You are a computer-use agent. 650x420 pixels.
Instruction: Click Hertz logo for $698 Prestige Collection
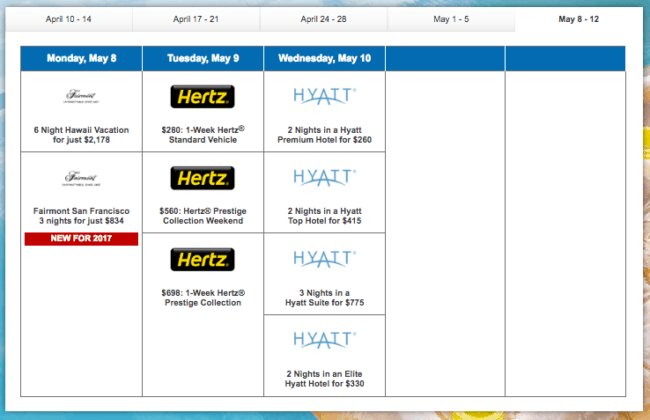[203, 260]
